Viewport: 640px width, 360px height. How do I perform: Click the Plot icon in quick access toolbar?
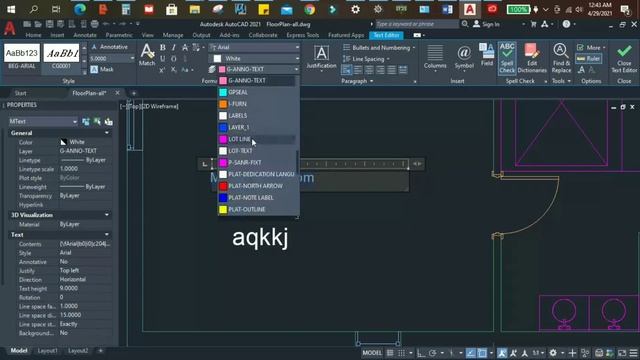point(94,24)
